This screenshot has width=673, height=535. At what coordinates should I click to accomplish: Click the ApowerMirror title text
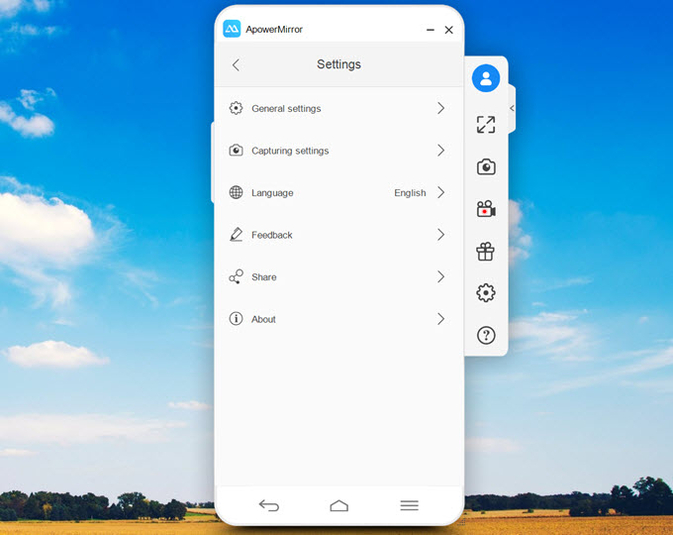[274, 29]
